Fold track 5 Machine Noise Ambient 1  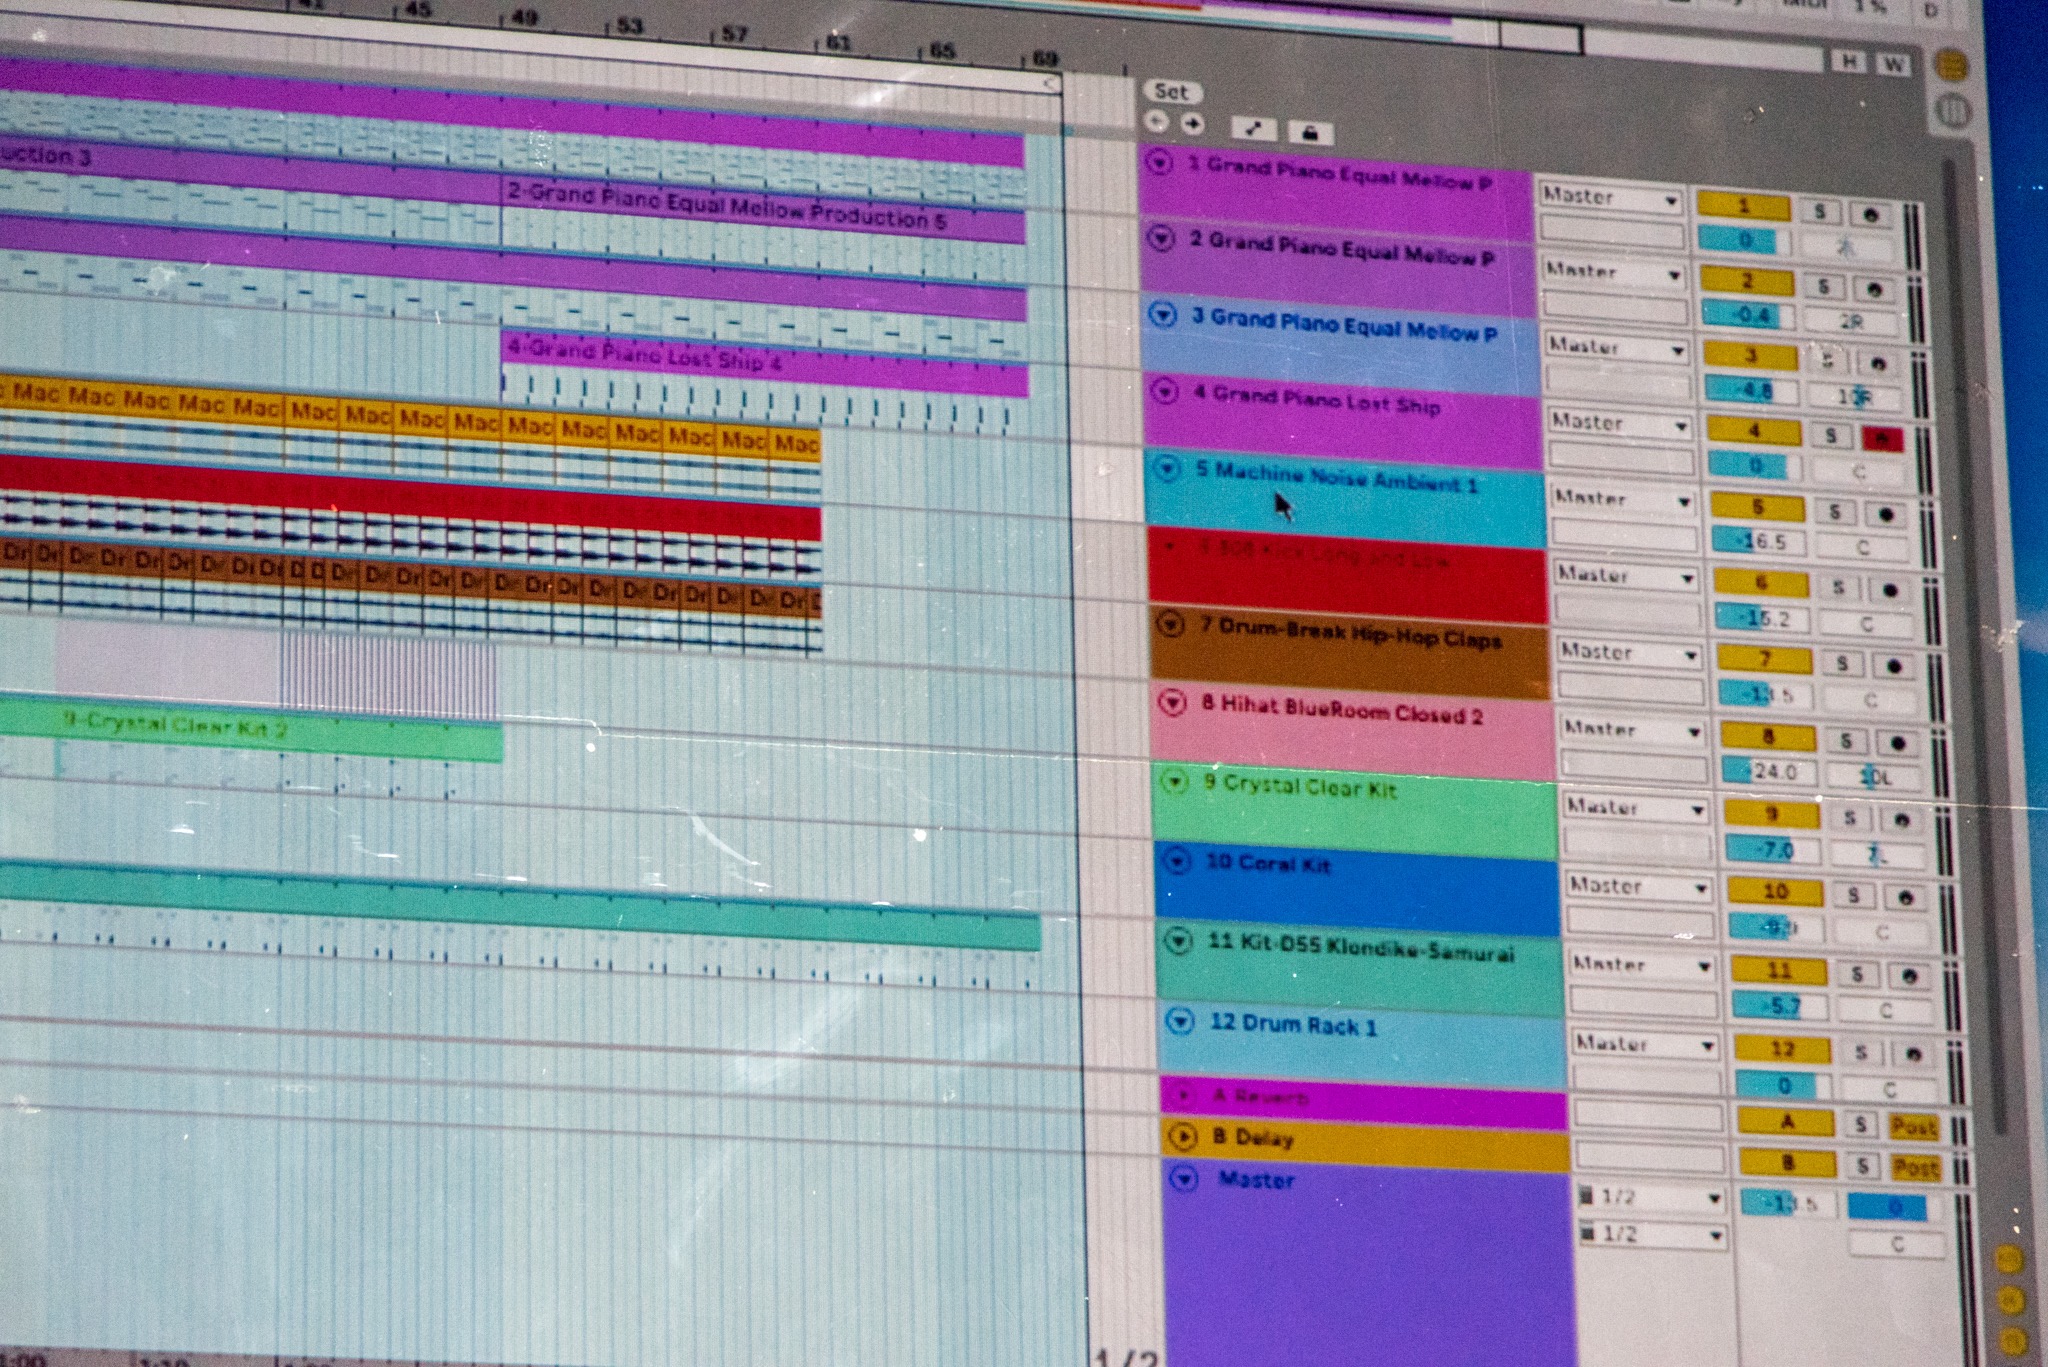pos(1167,468)
